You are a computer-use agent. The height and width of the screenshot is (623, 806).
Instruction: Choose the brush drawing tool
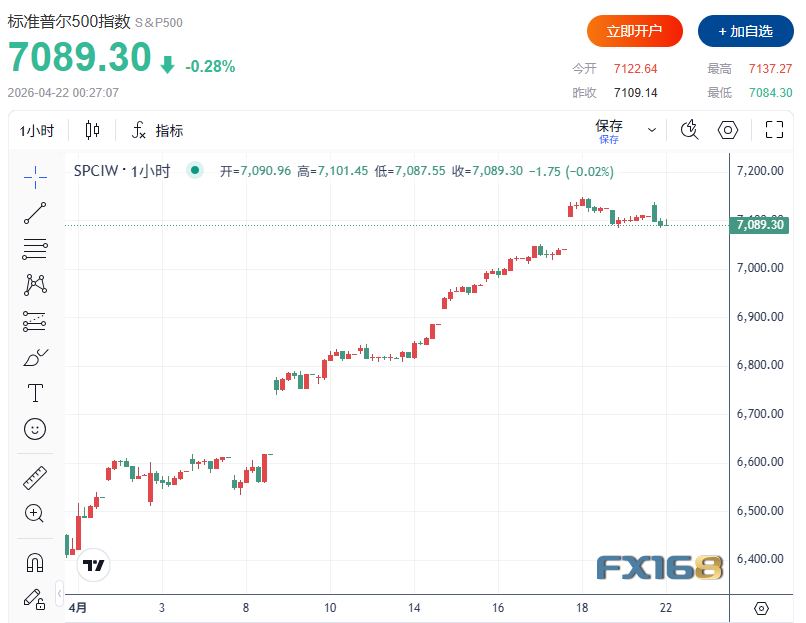pos(35,357)
